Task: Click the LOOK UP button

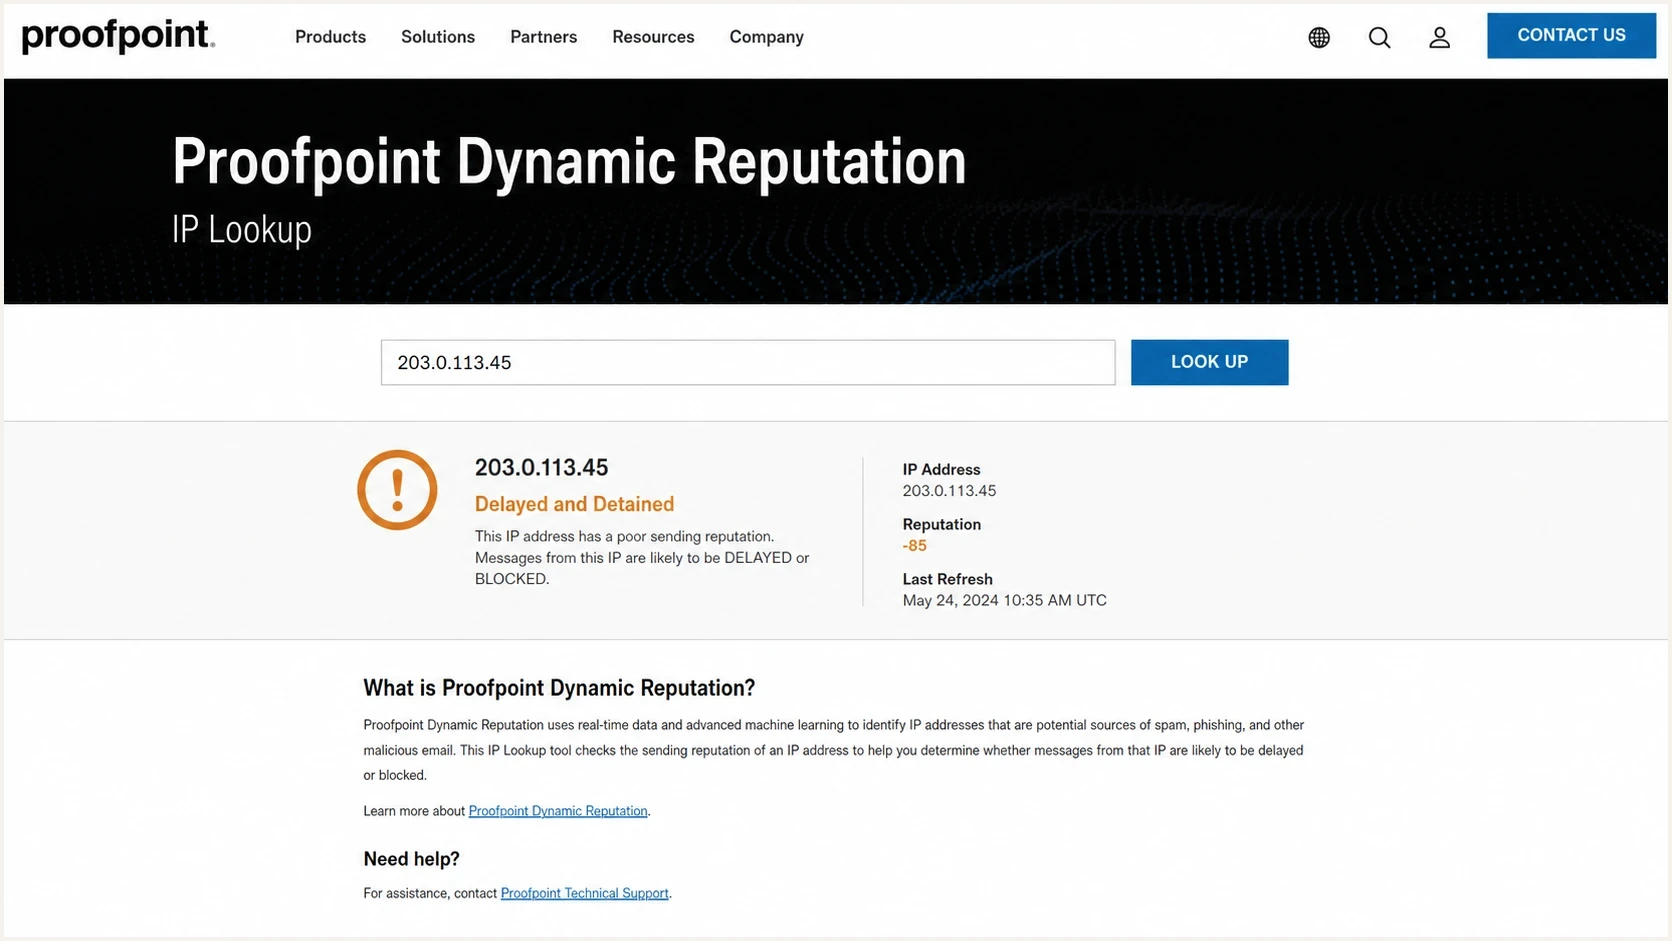Action: 1209,362
